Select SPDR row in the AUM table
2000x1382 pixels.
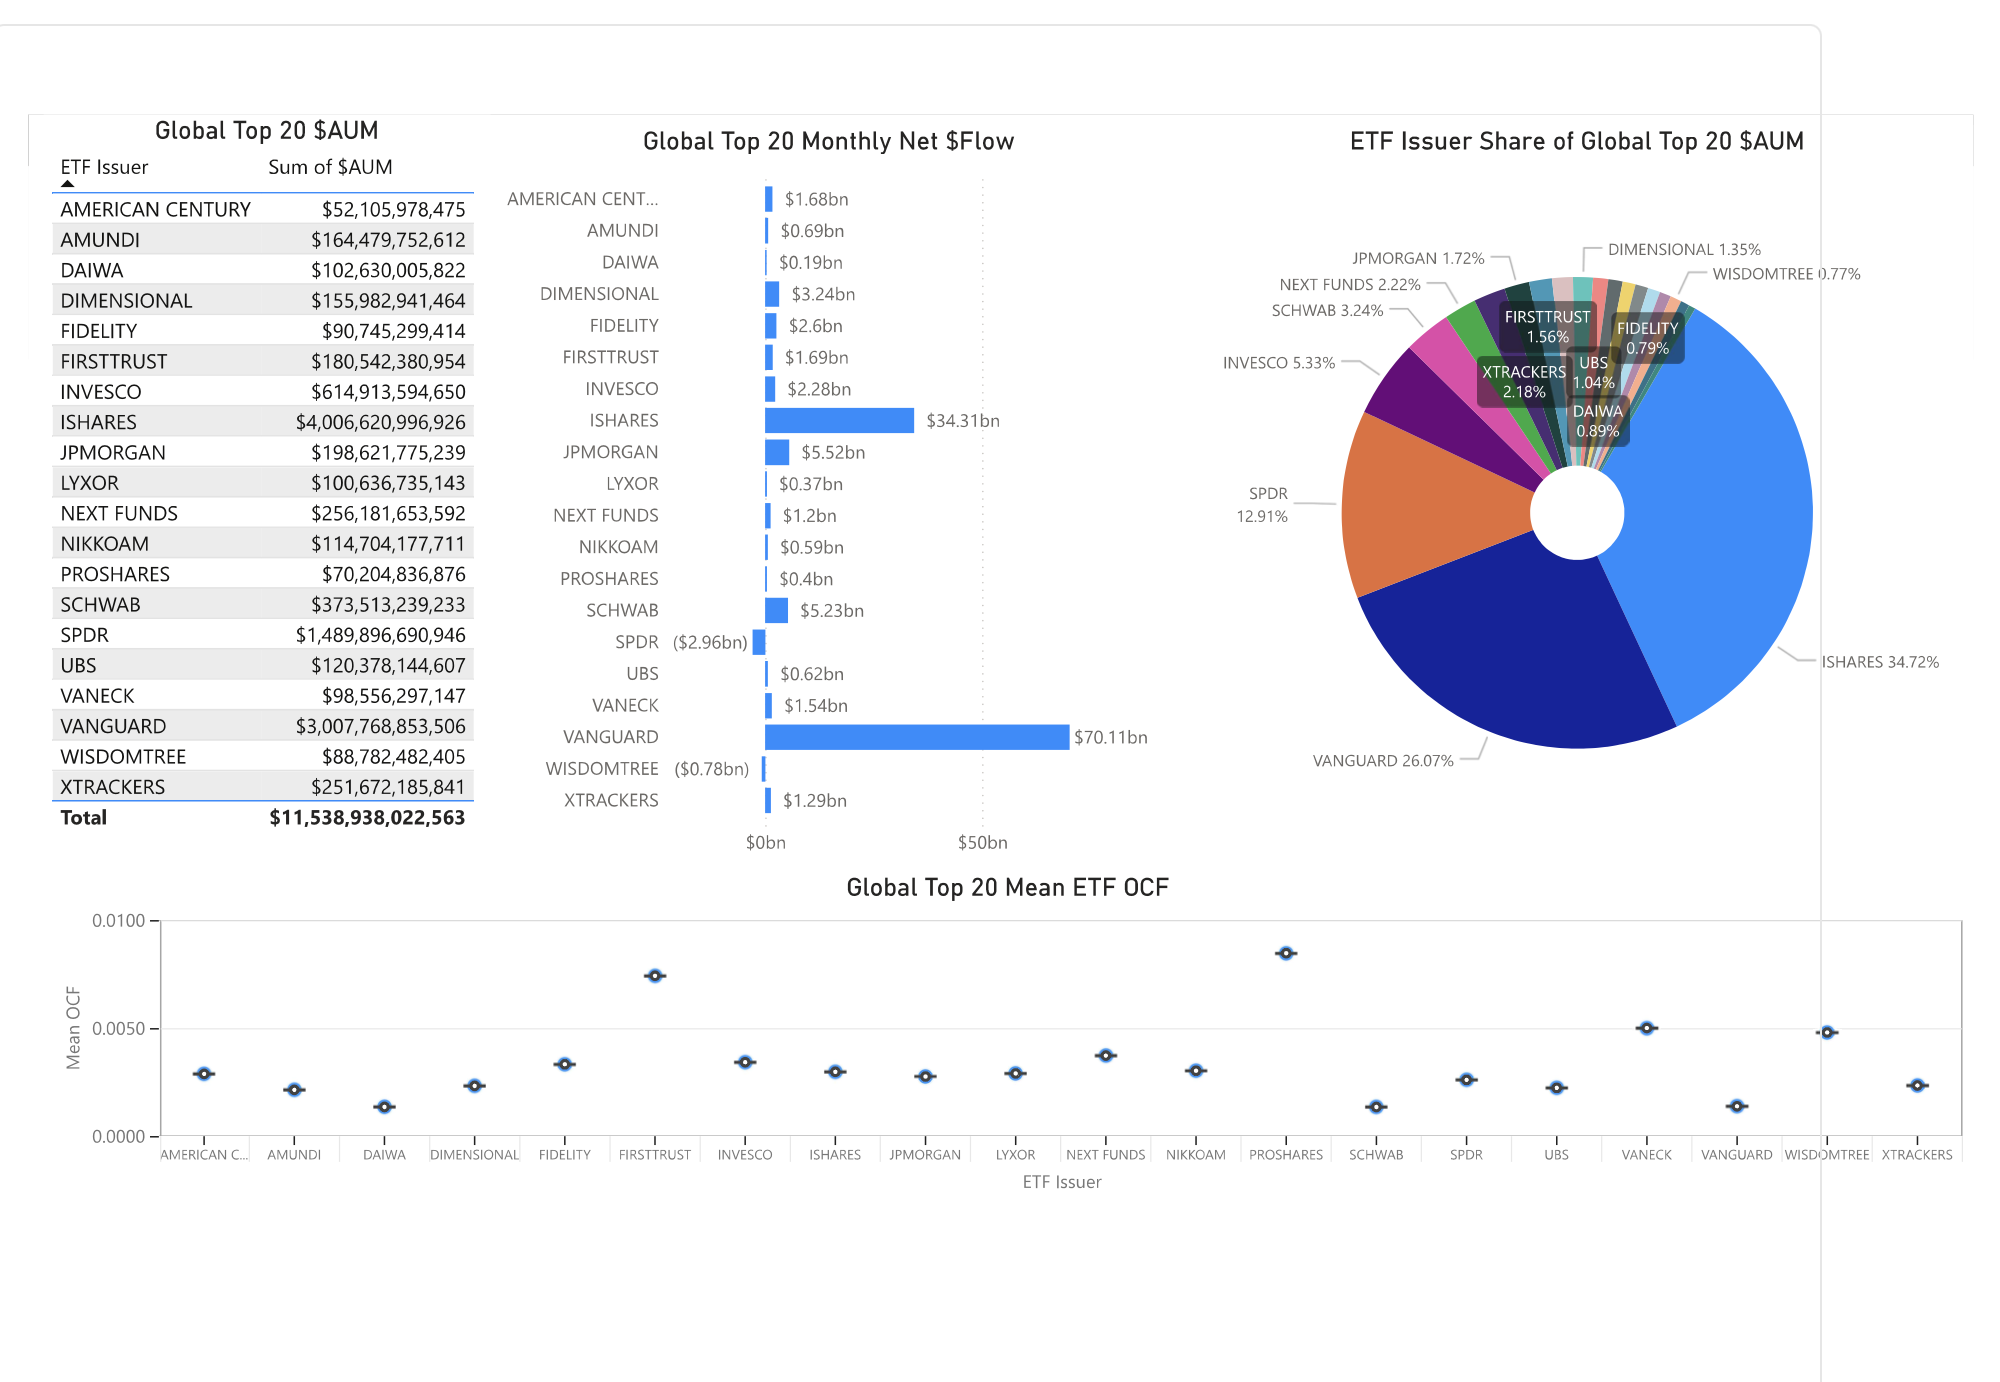coord(263,635)
